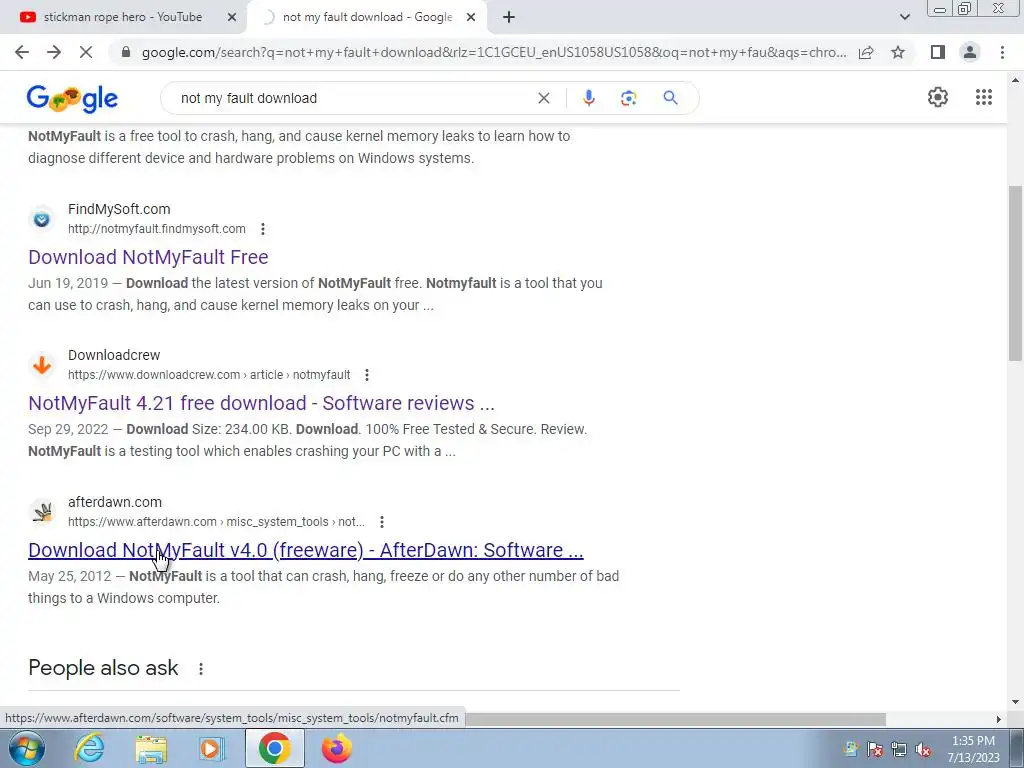Open Windows Explorer from the taskbar
The width and height of the screenshot is (1024, 768).
pos(151,748)
